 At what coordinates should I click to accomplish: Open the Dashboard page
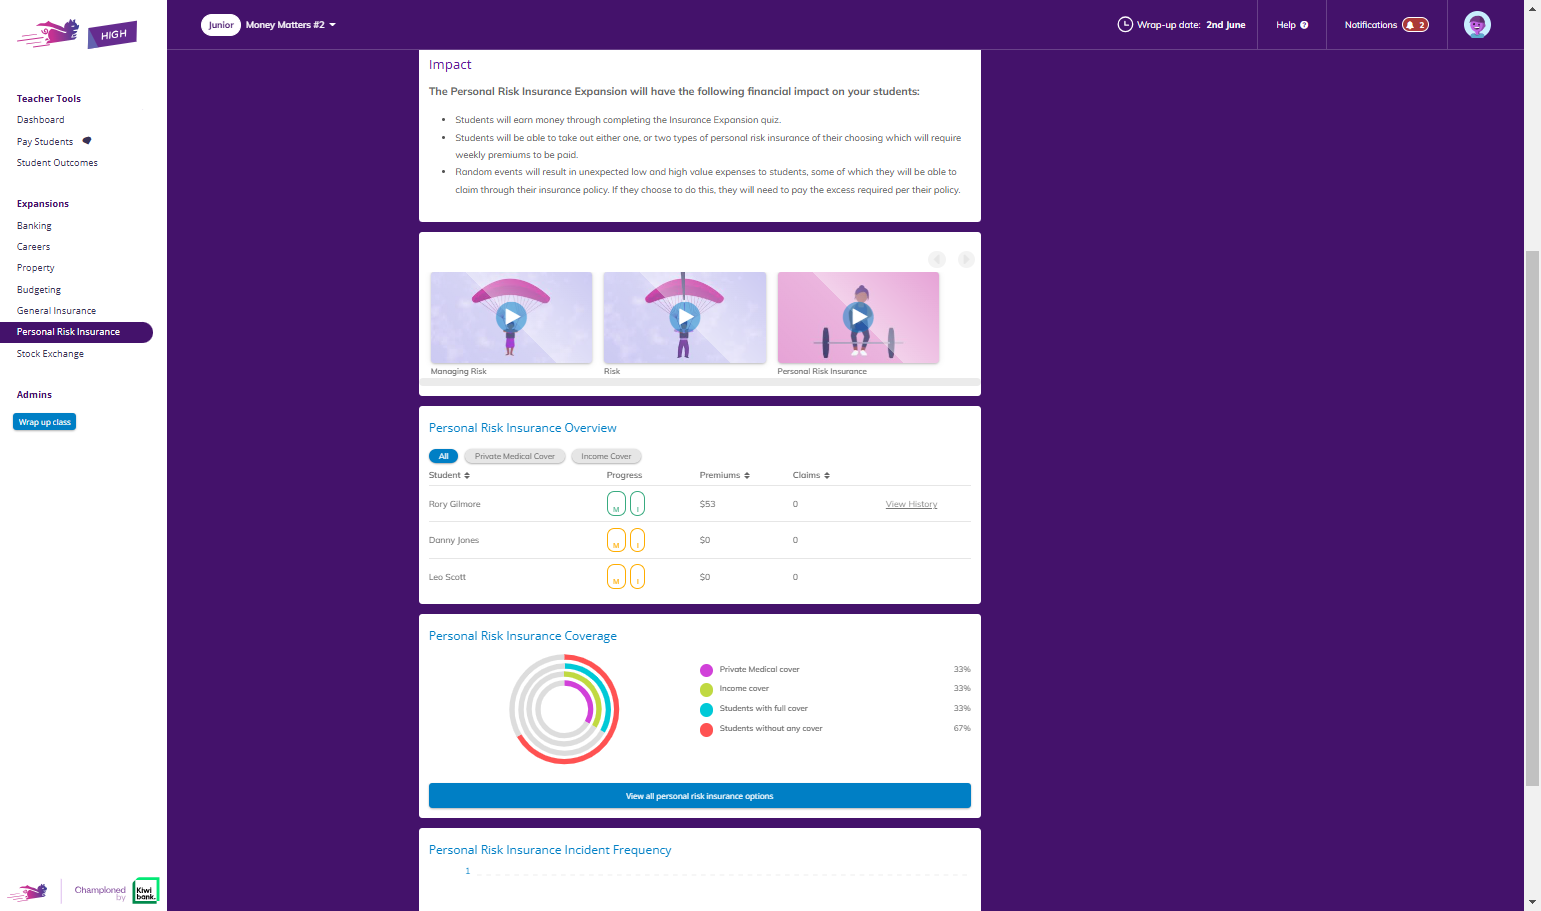tap(41, 120)
